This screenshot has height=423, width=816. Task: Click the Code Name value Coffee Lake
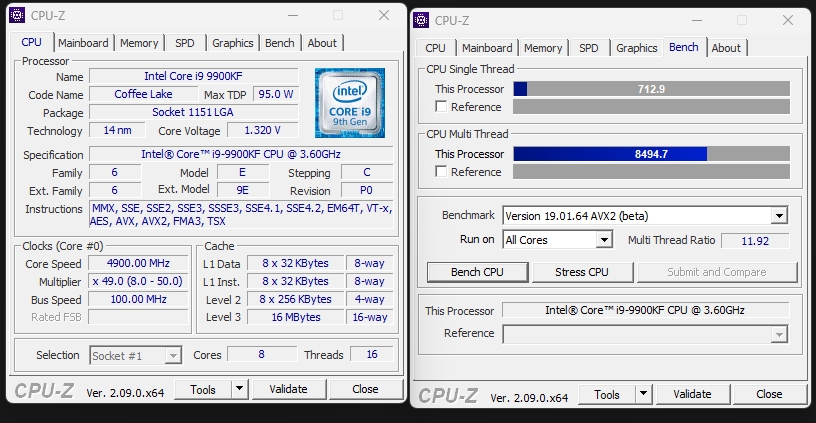(x=144, y=94)
